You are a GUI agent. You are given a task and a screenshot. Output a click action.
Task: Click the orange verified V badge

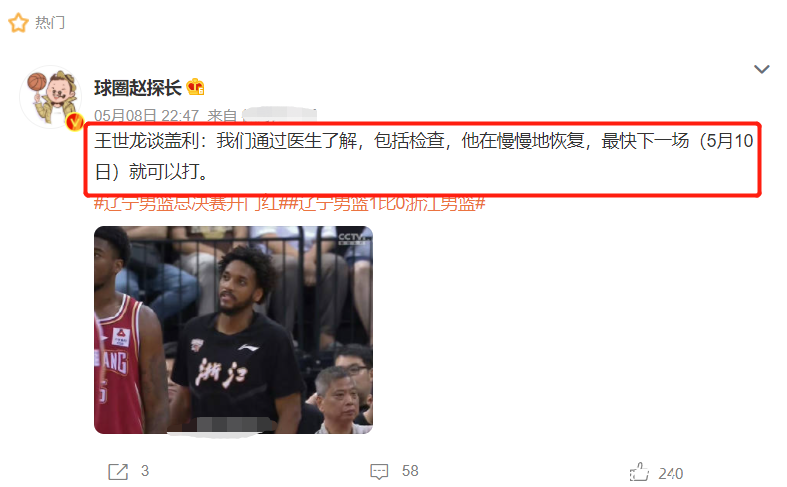point(75,121)
